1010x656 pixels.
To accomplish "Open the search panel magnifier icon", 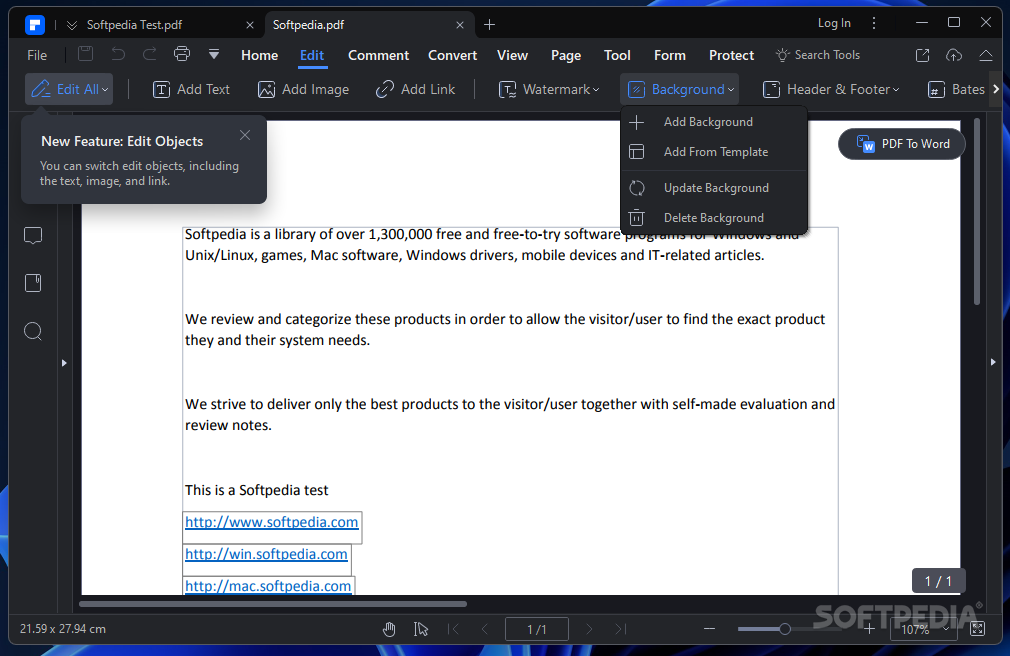I will coord(33,331).
